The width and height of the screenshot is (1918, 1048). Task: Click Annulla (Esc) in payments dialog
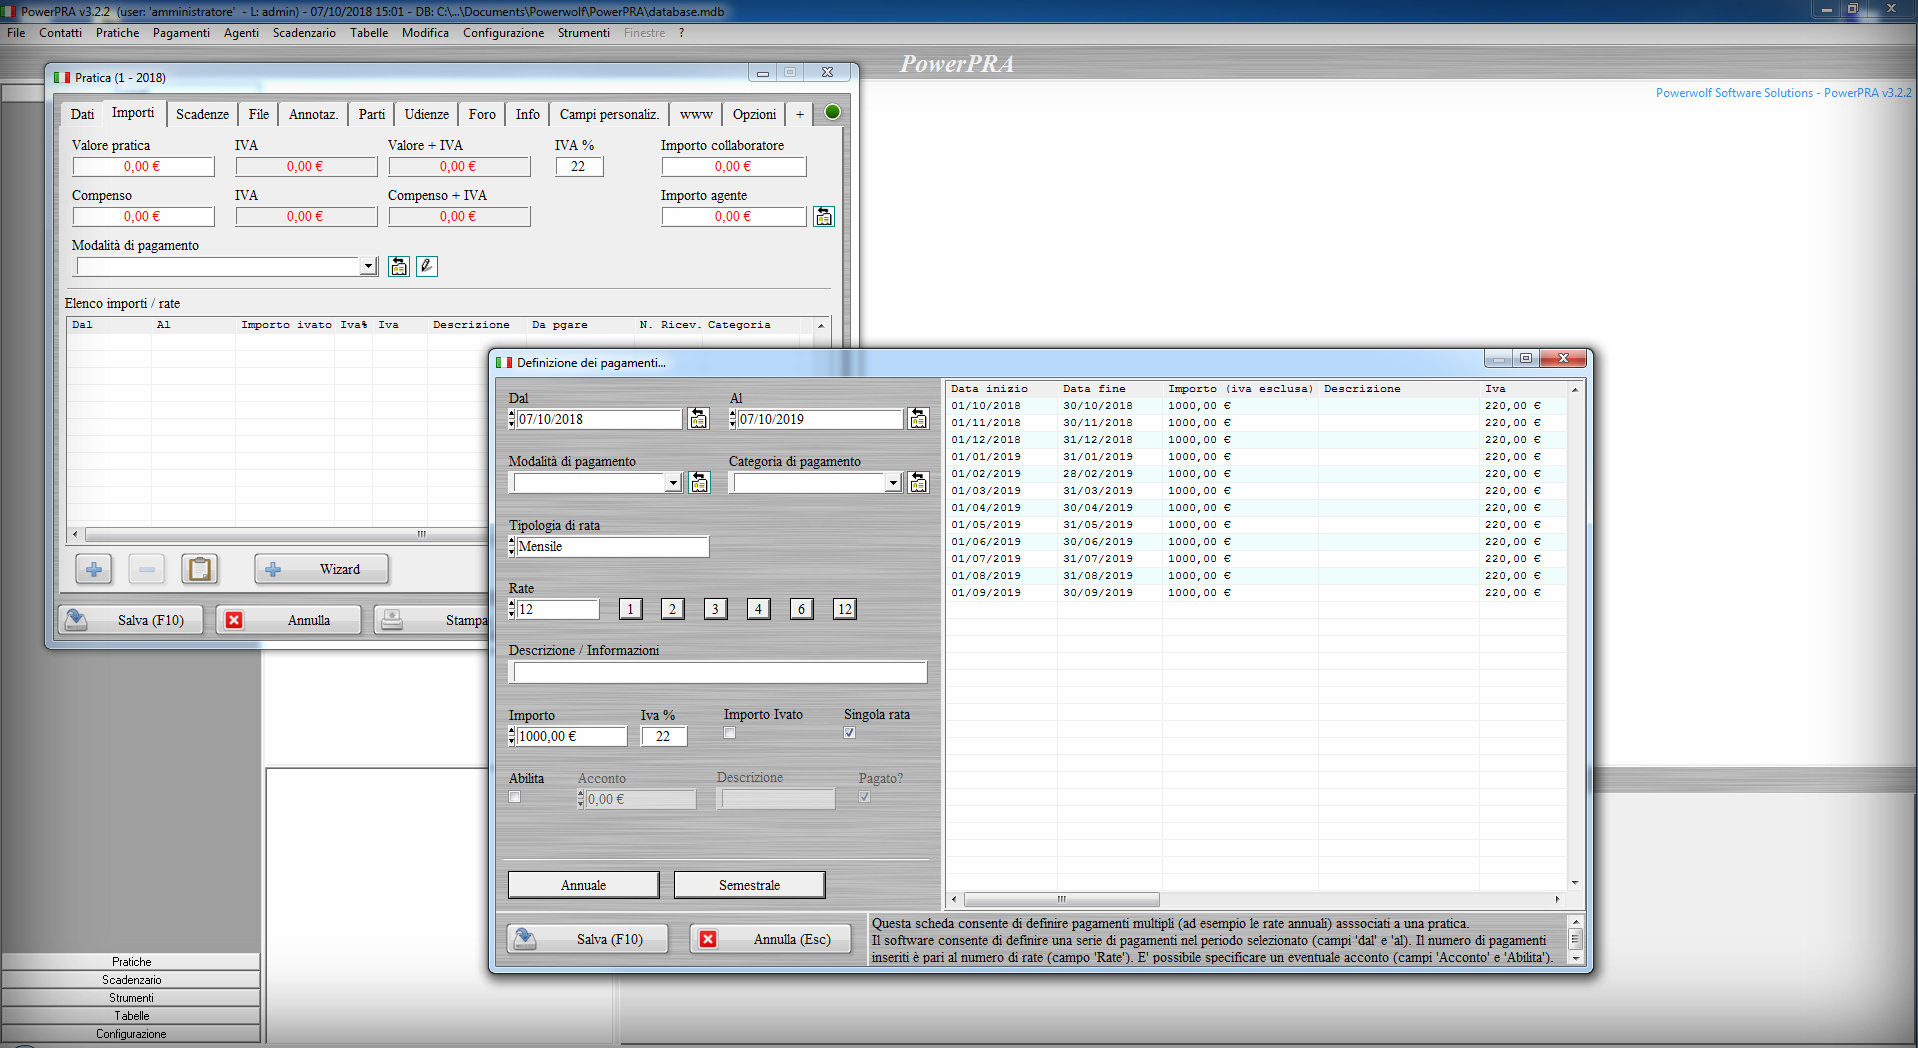click(x=770, y=939)
